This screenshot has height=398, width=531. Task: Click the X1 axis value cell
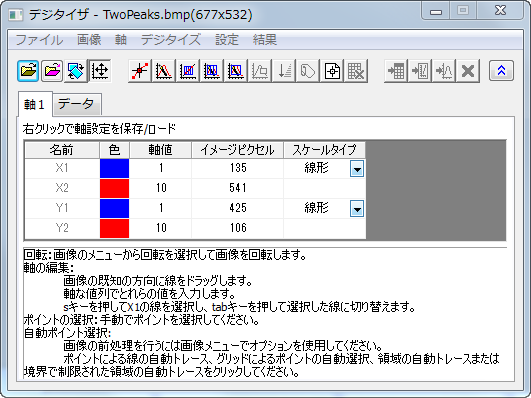pyautogui.click(x=161, y=168)
